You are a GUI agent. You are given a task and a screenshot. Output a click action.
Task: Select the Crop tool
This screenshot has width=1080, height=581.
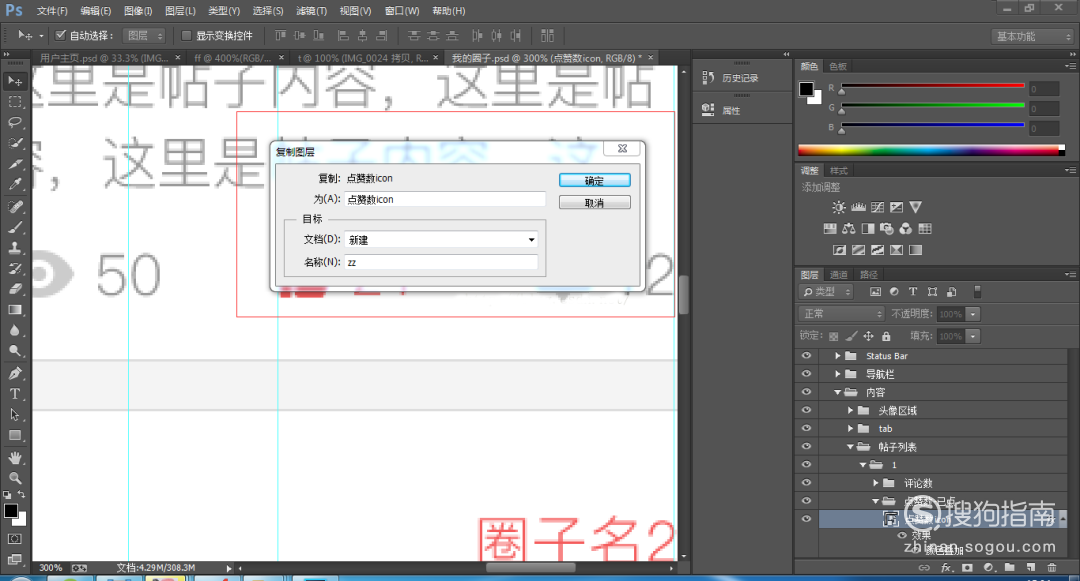(x=14, y=164)
